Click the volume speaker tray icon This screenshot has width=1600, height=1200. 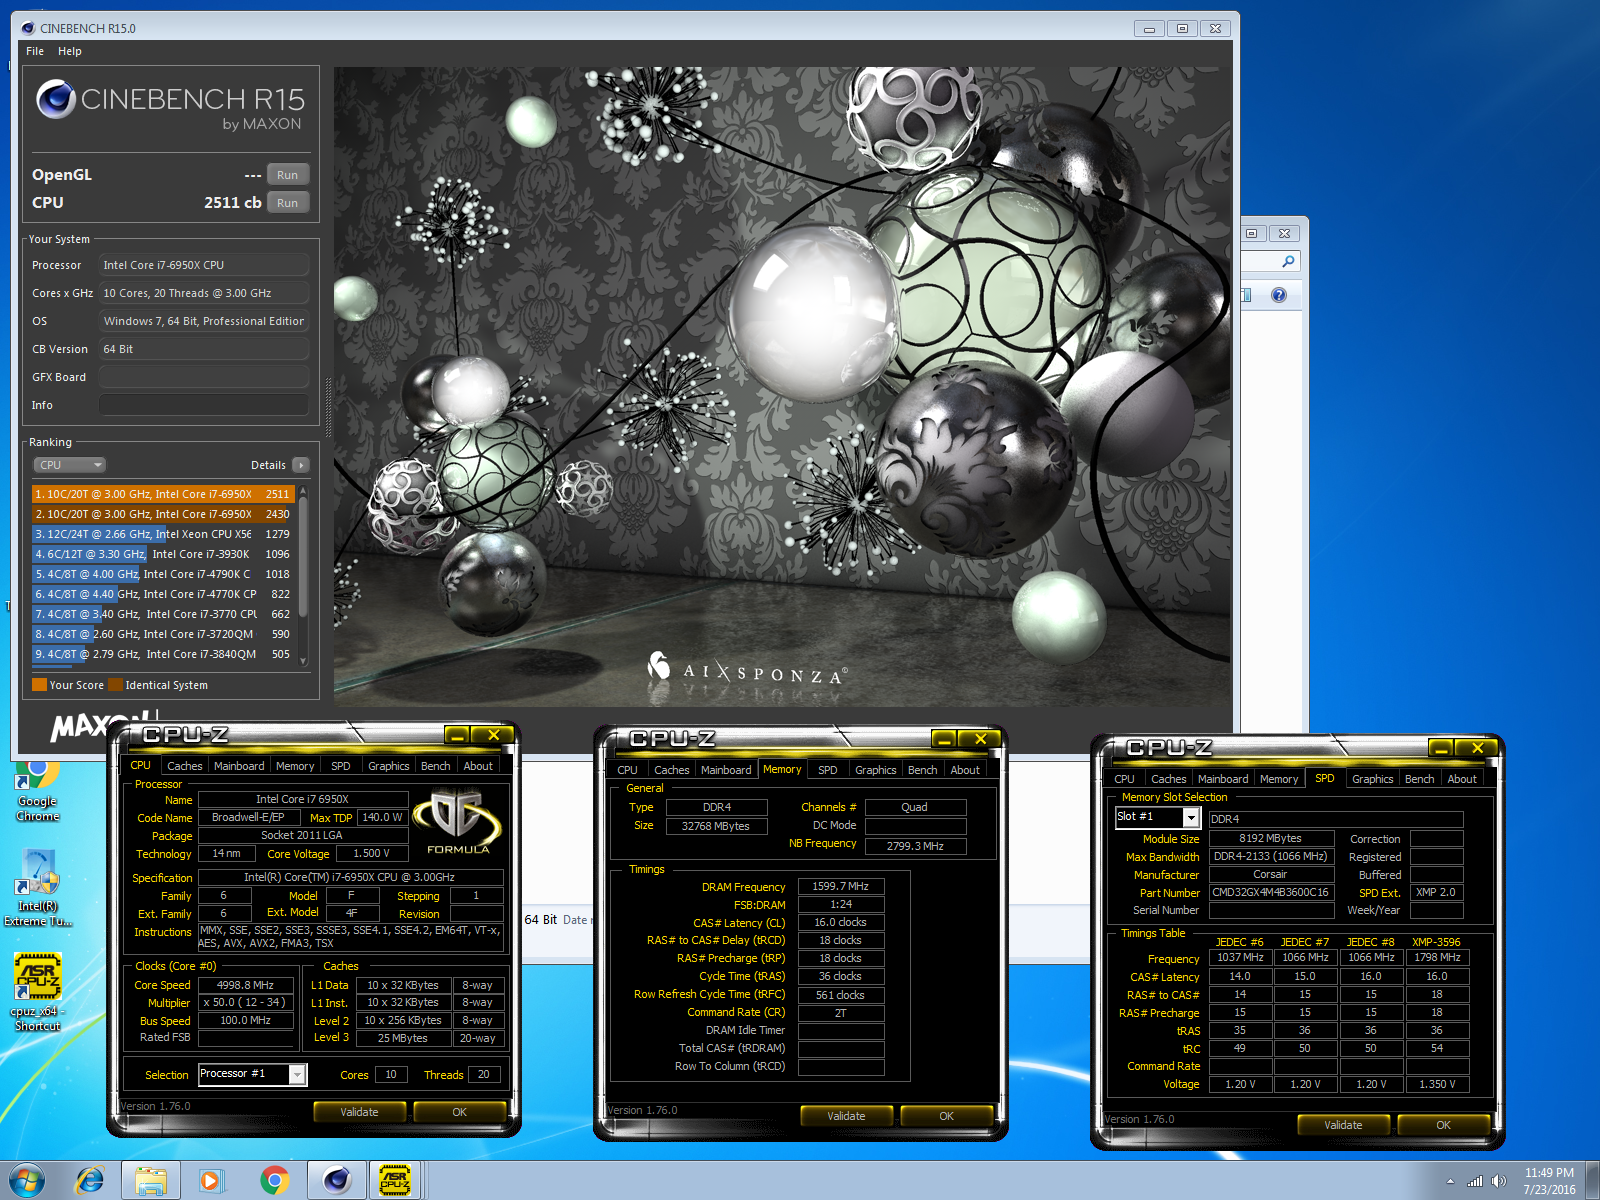(x=1498, y=1181)
